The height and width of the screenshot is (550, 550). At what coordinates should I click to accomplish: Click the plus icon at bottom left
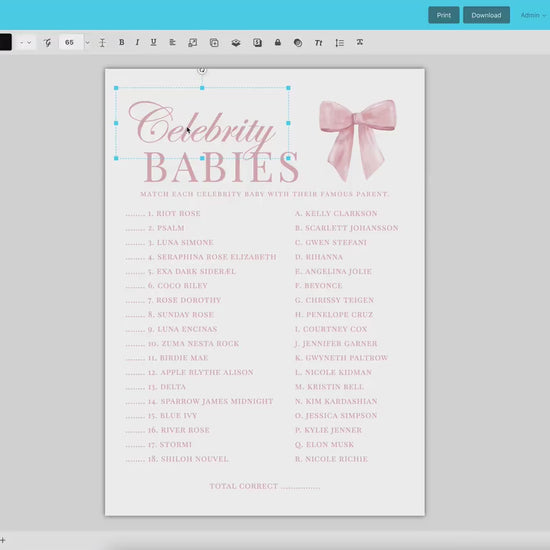tap(2, 540)
